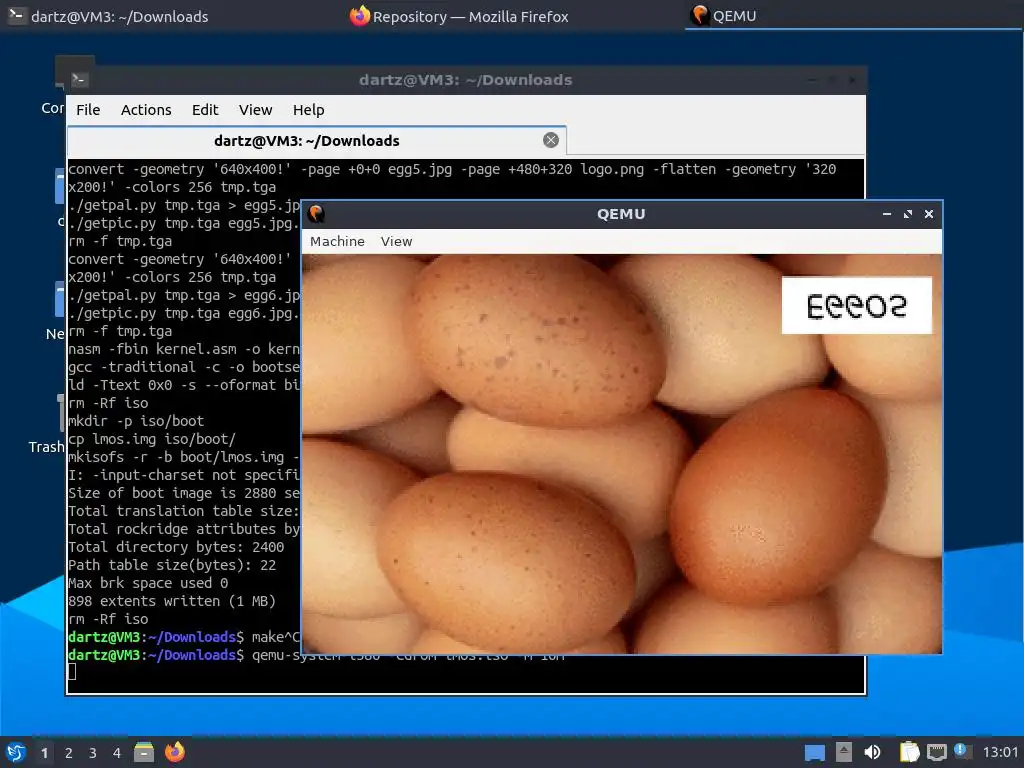Click 'Total directory bytes: 2400' line

(x=176, y=547)
